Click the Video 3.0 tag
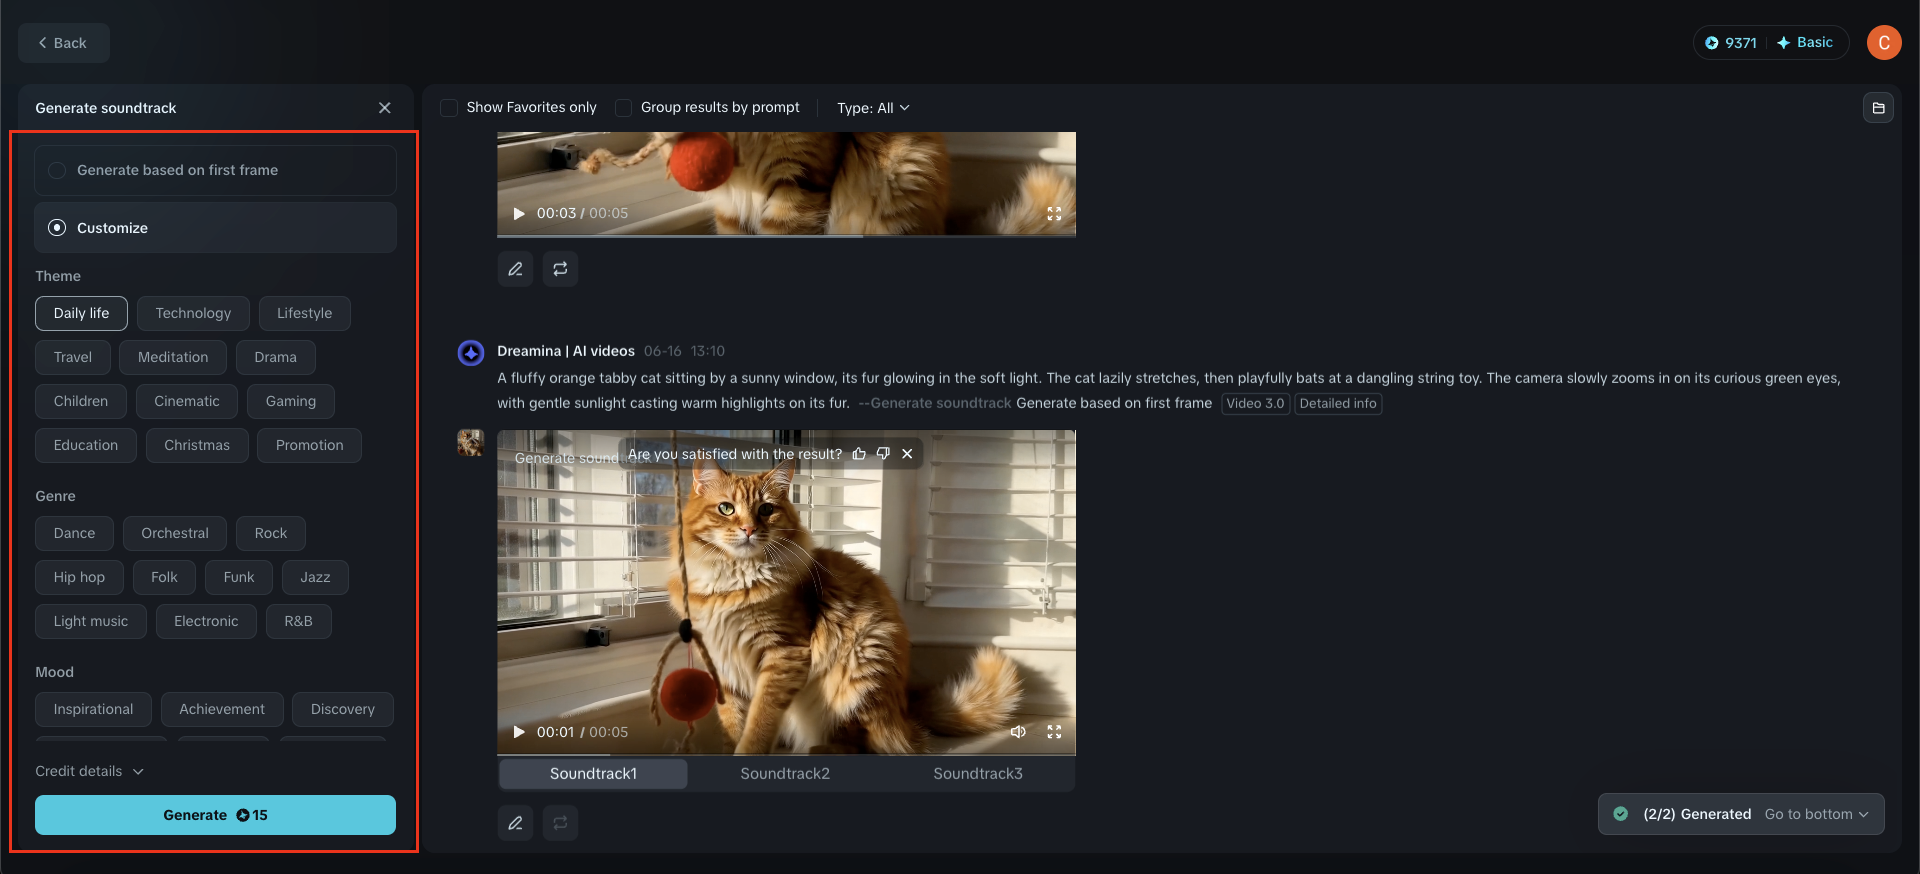 coord(1255,404)
